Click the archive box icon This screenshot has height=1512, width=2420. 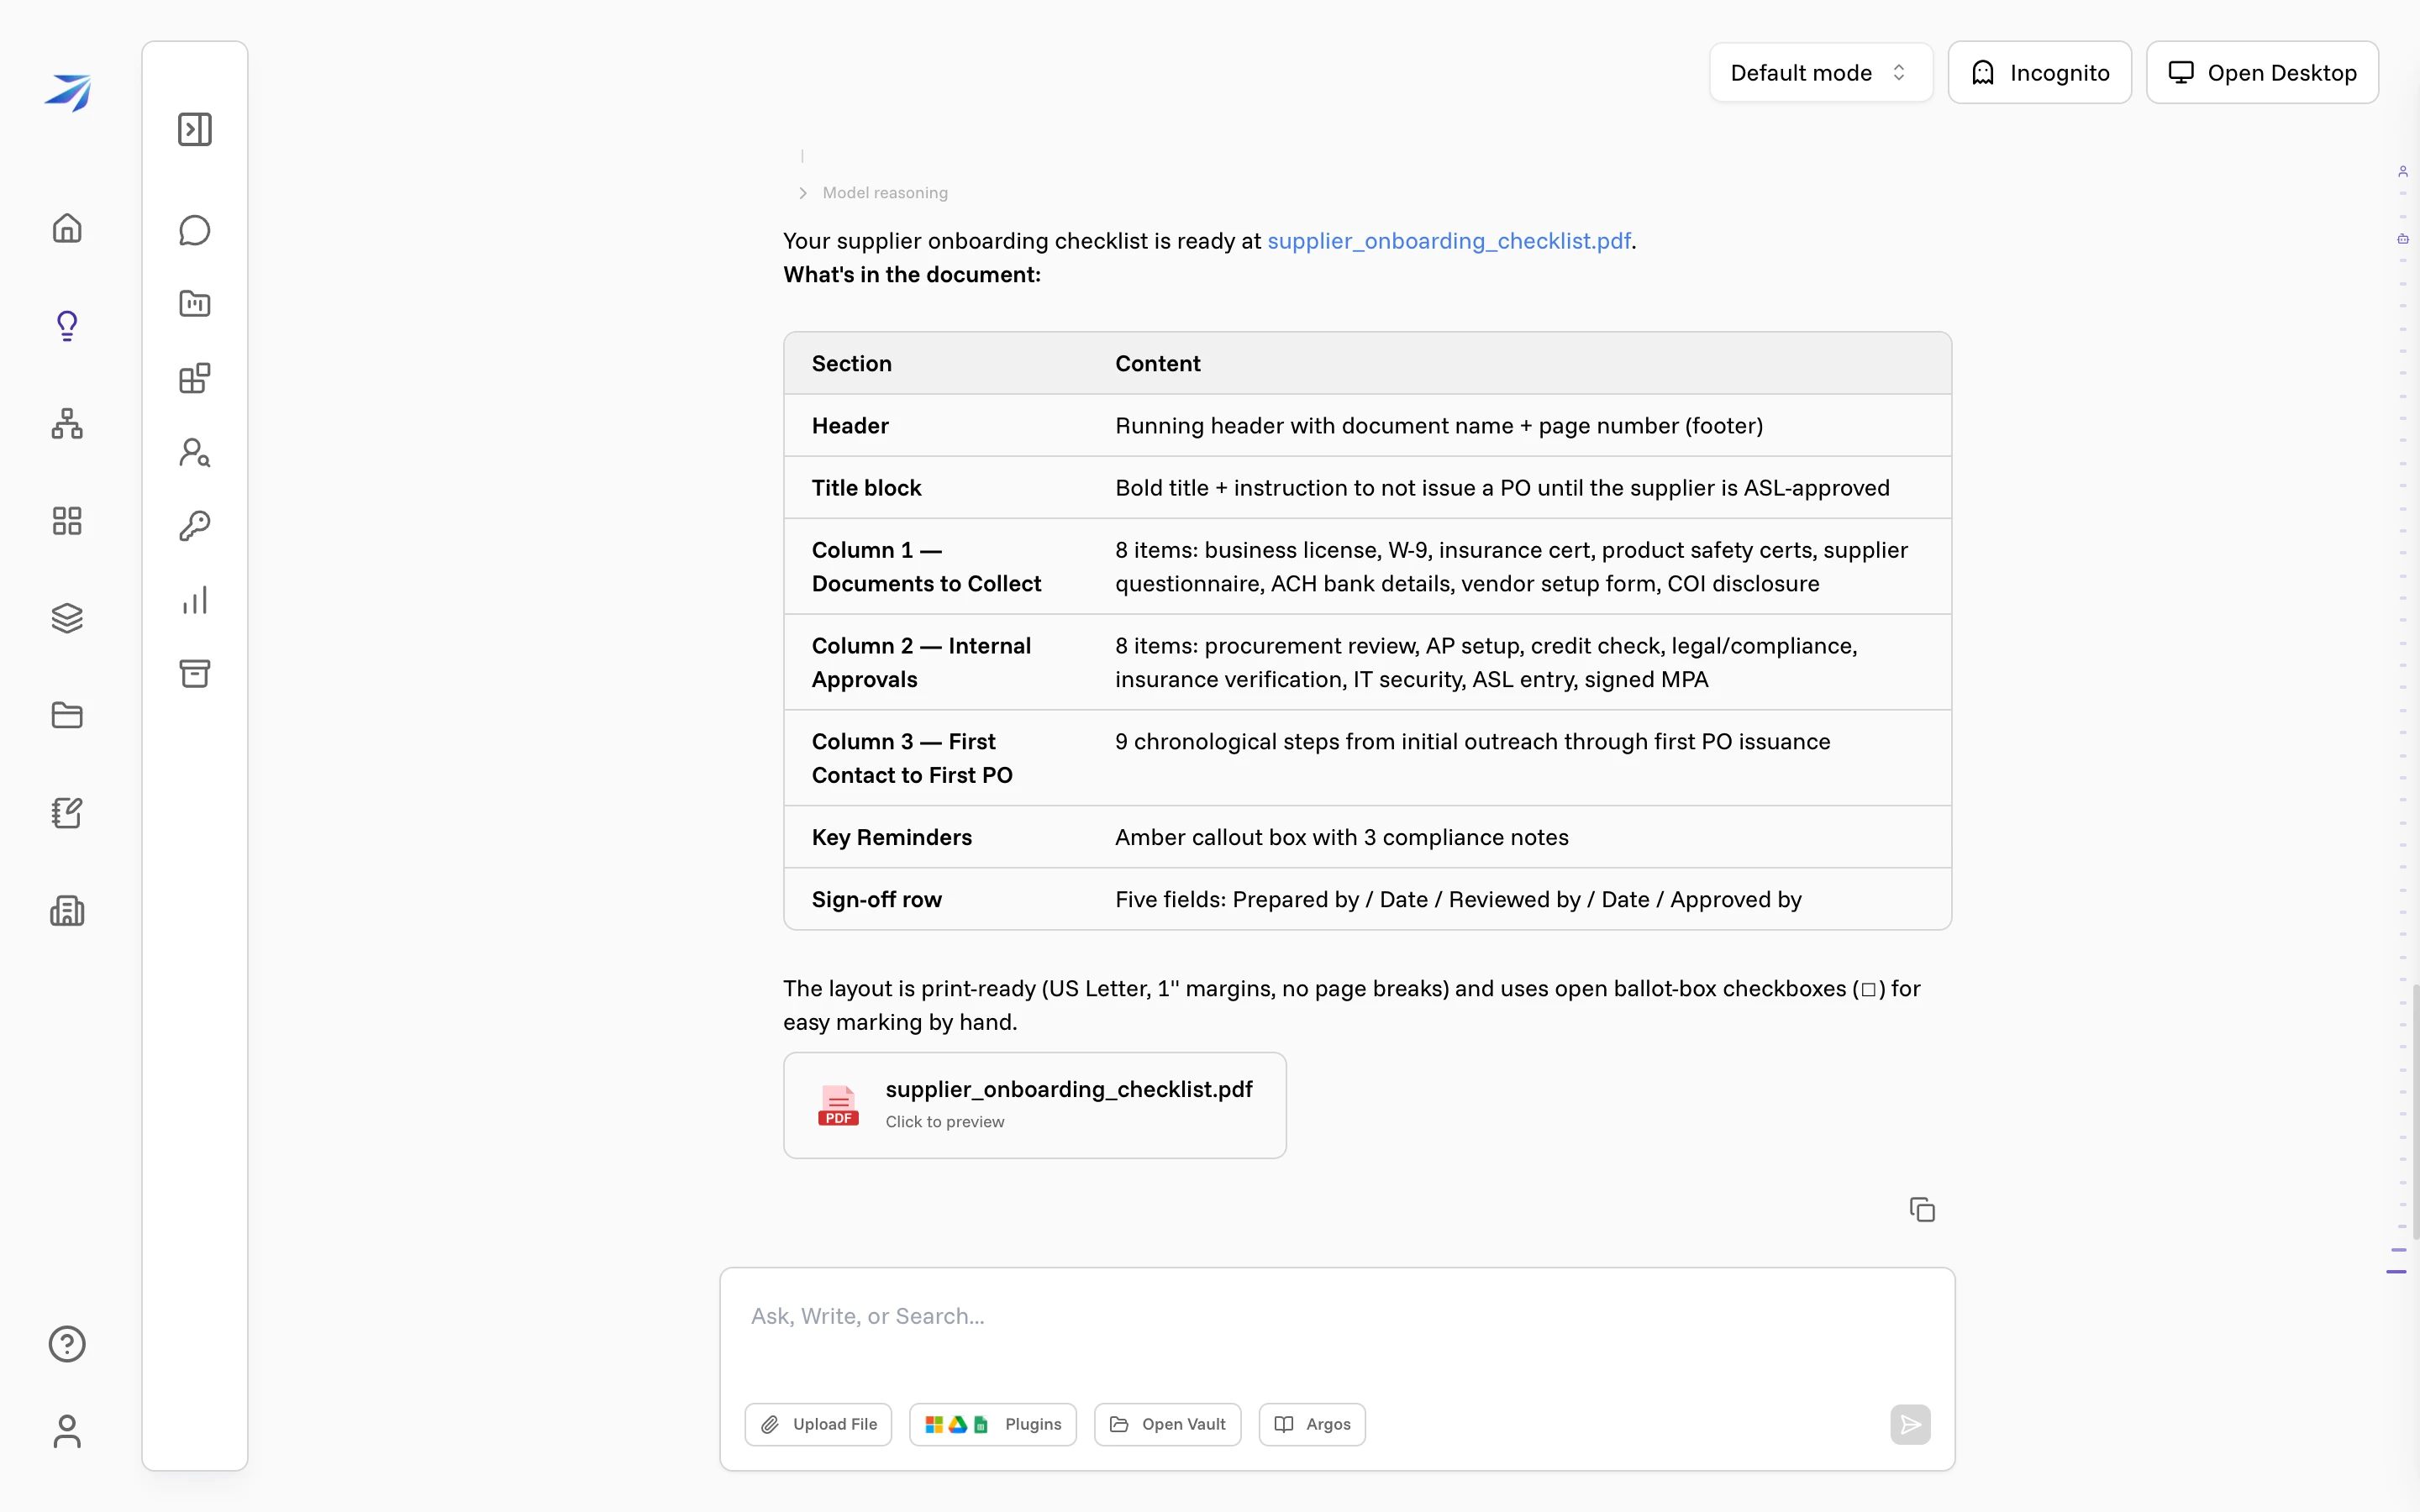(195, 673)
